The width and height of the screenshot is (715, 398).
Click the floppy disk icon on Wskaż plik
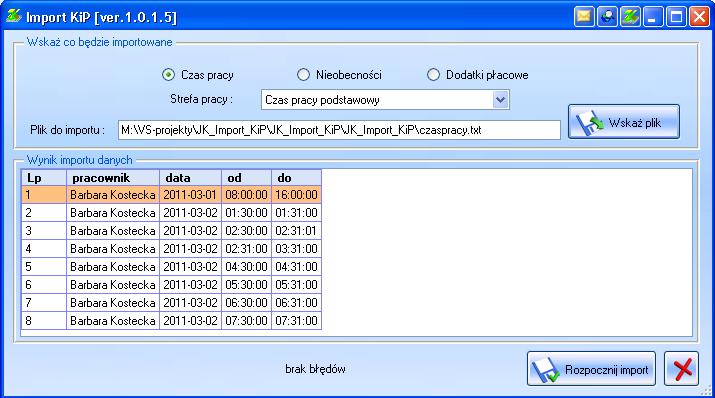[x=589, y=122]
